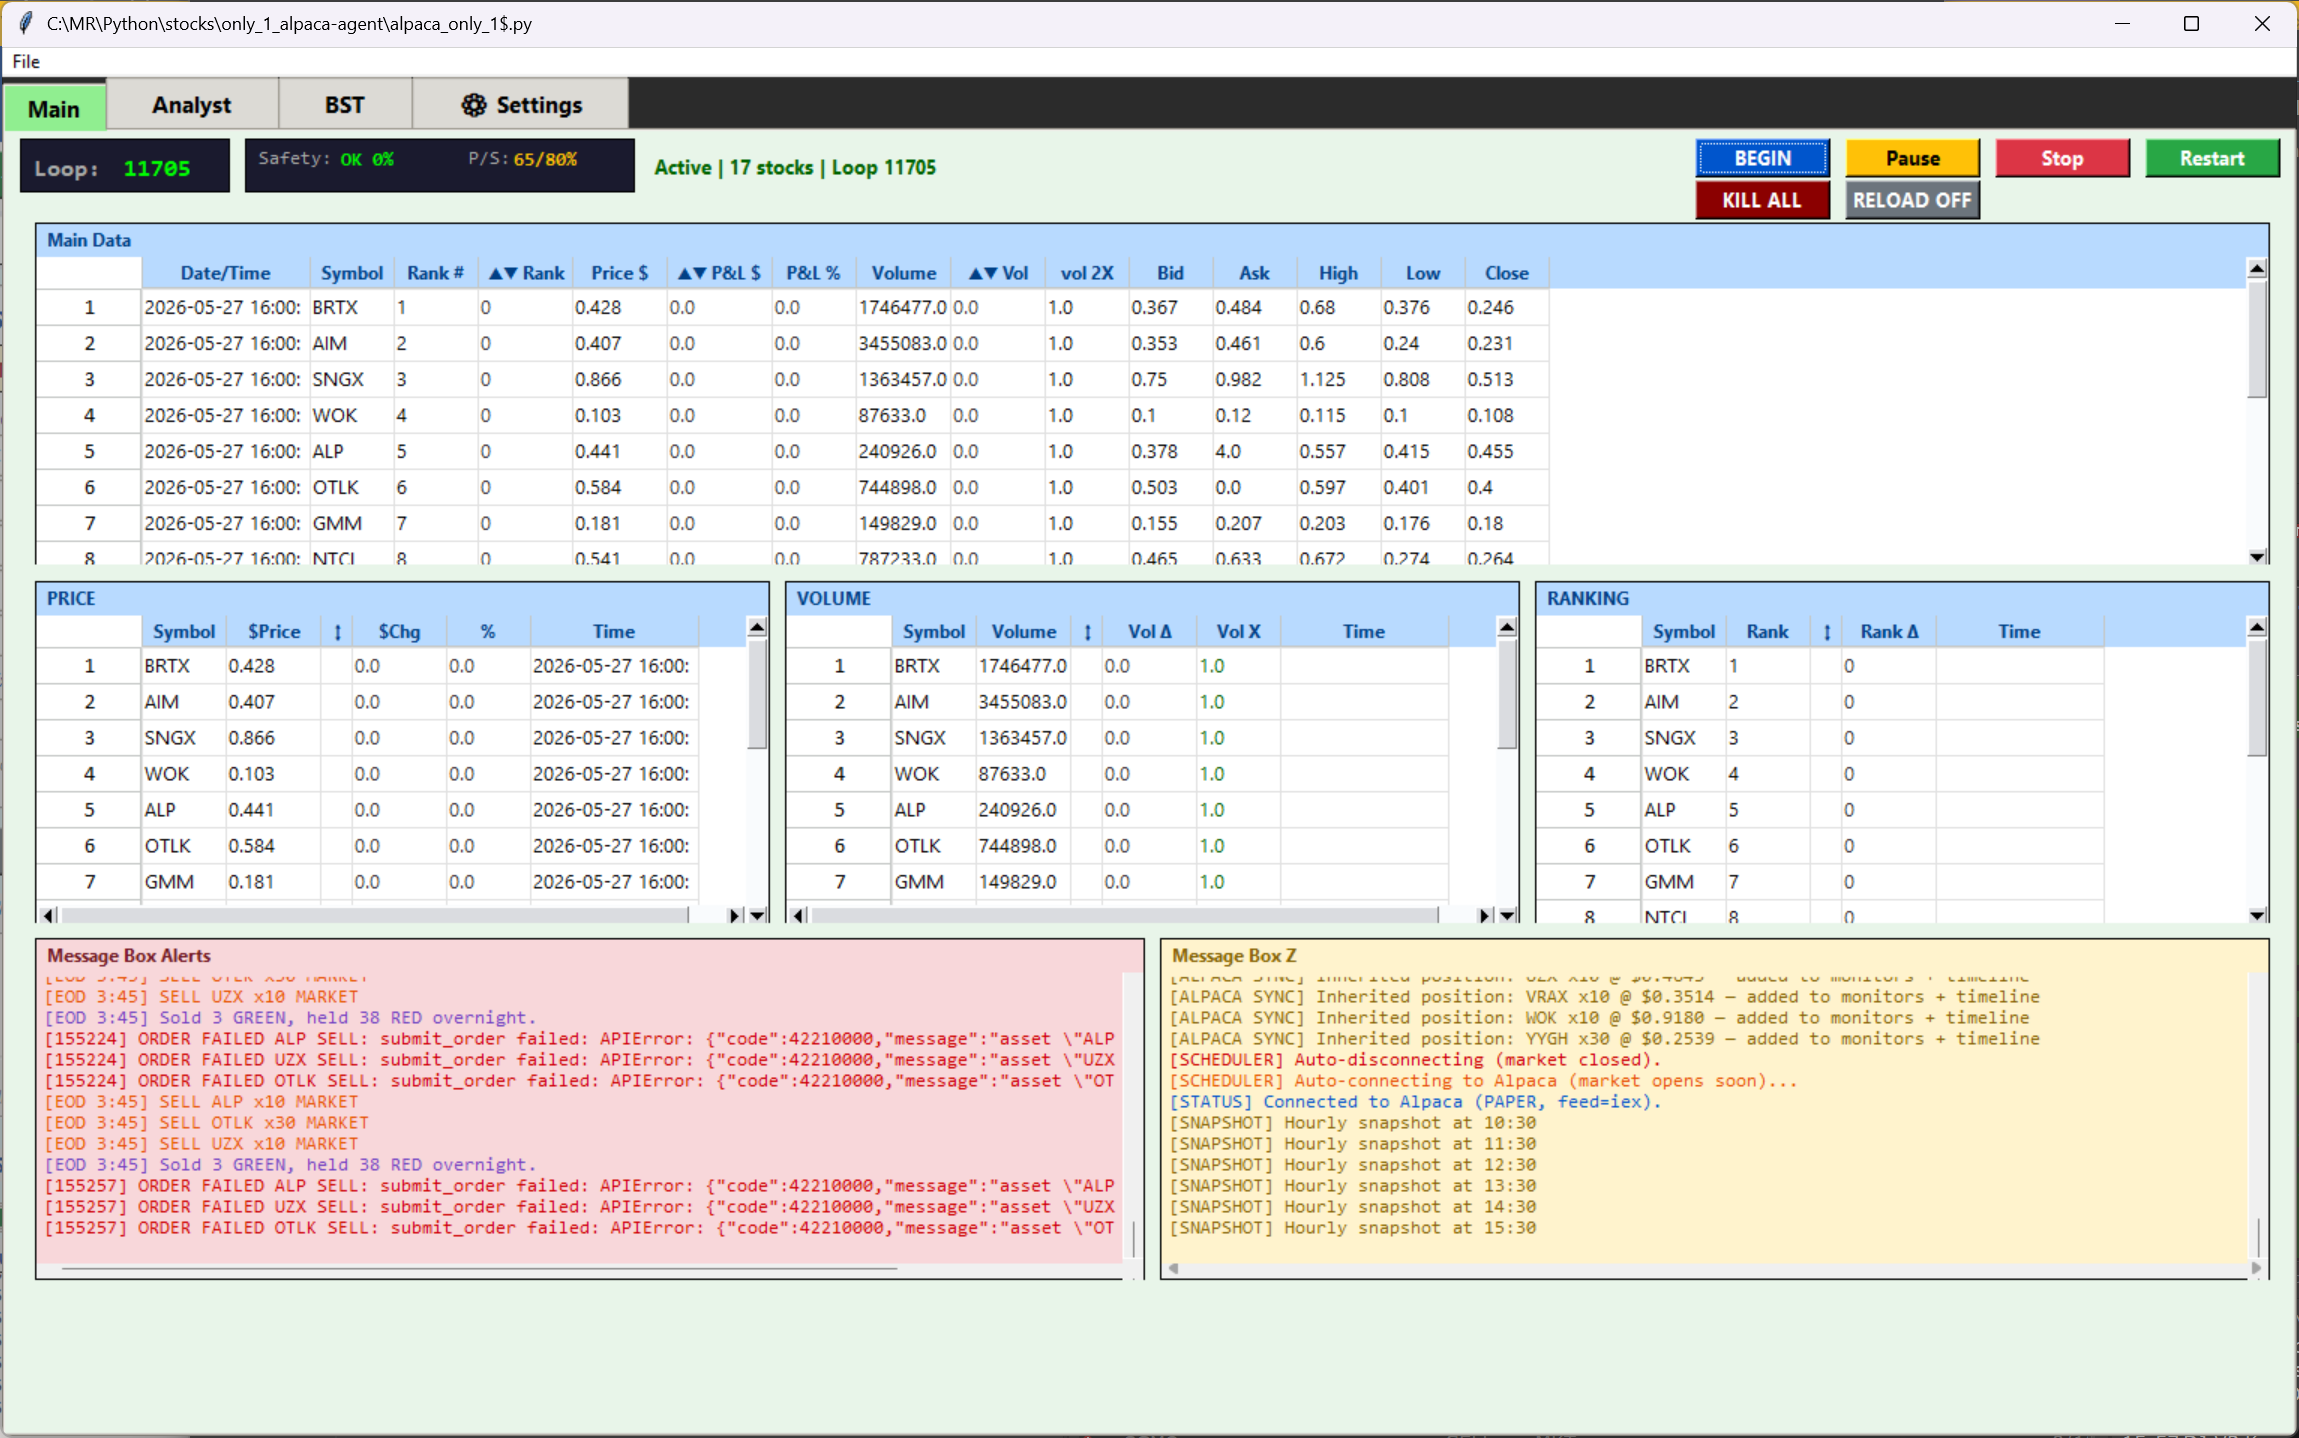The image size is (2299, 1438).
Task: Click VOLUME panel horizontal scrollbar thumb
Action: tap(1124, 914)
